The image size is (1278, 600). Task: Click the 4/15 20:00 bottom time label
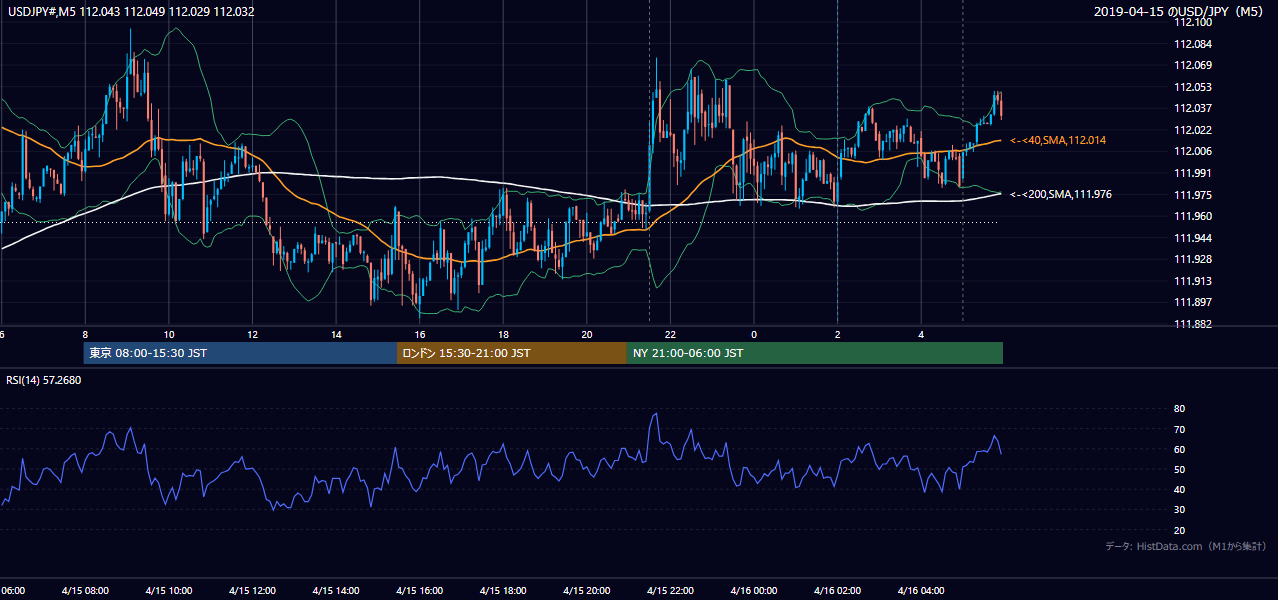click(x=587, y=591)
